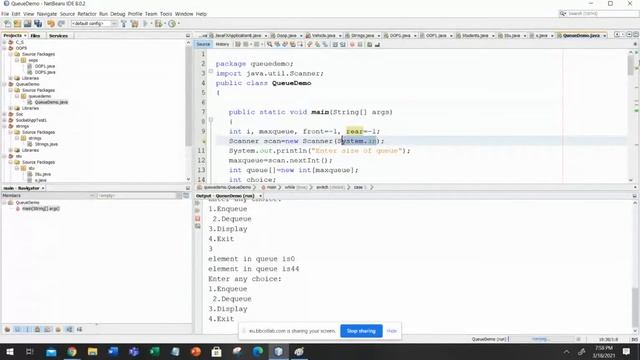
Task: Open Google Chrome from taskbar
Action: [x=72, y=352]
